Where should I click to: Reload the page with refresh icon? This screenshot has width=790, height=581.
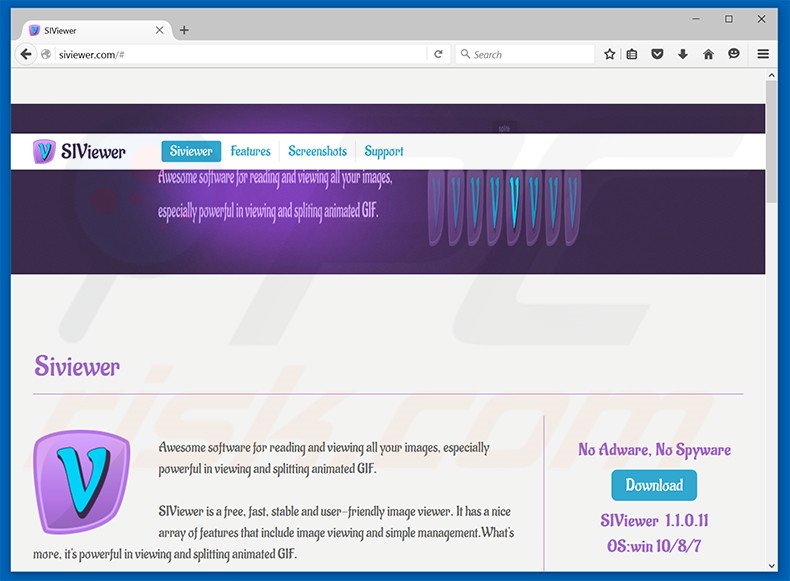point(438,54)
